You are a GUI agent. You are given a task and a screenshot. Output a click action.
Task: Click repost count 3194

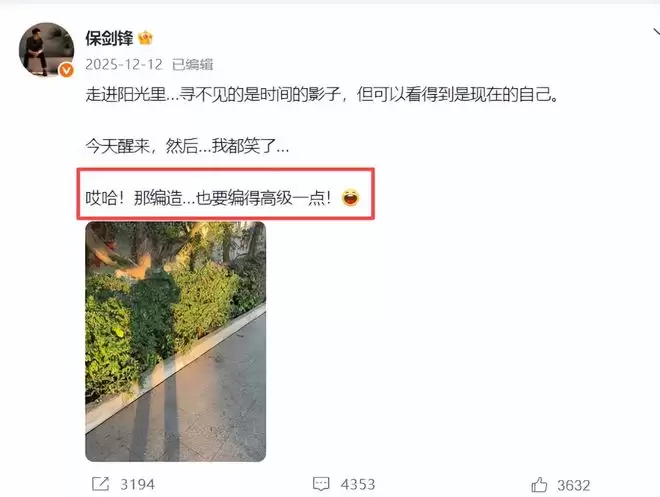138,484
